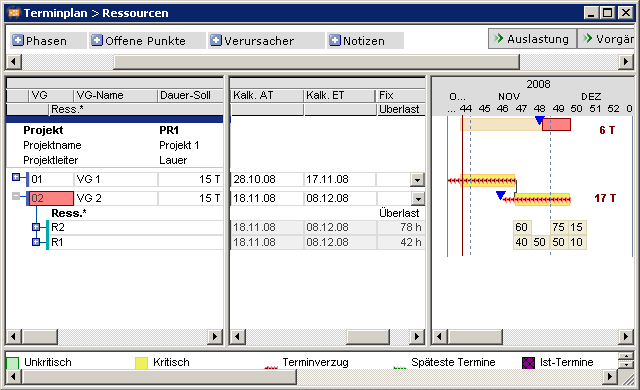The image size is (640, 390).
Task: Click the 42 h overload value for R1
Action: click(x=400, y=242)
